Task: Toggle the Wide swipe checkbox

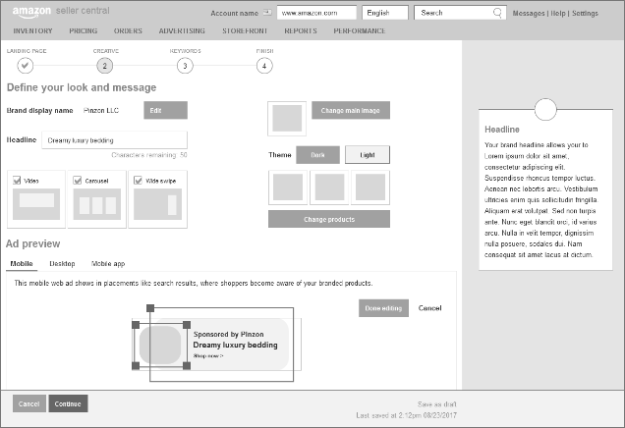Action: click(x=137, y=180)
